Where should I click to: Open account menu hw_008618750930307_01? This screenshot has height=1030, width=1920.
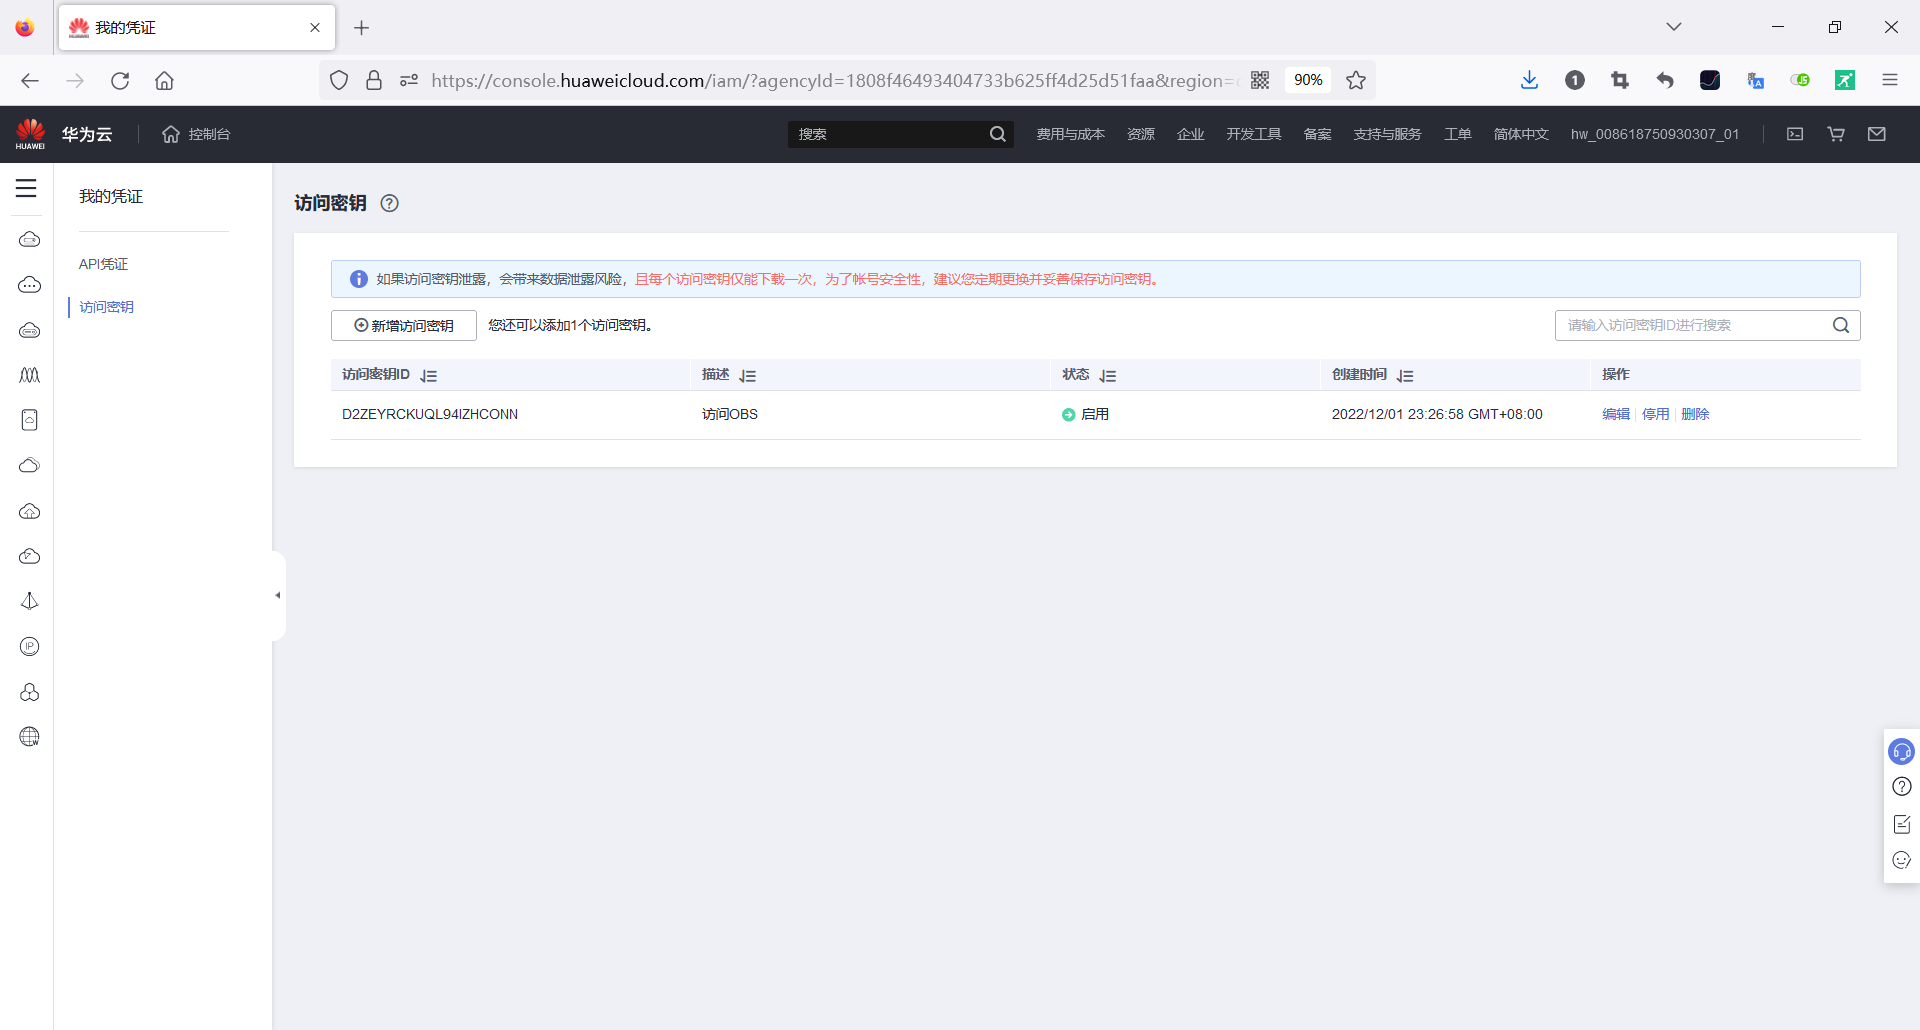pos(1655,134)
